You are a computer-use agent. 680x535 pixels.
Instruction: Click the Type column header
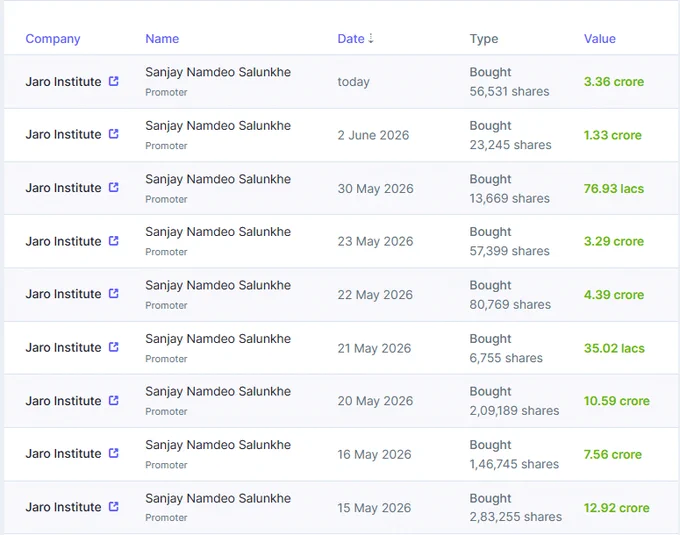pyautogui.click(x=484, y=39)
